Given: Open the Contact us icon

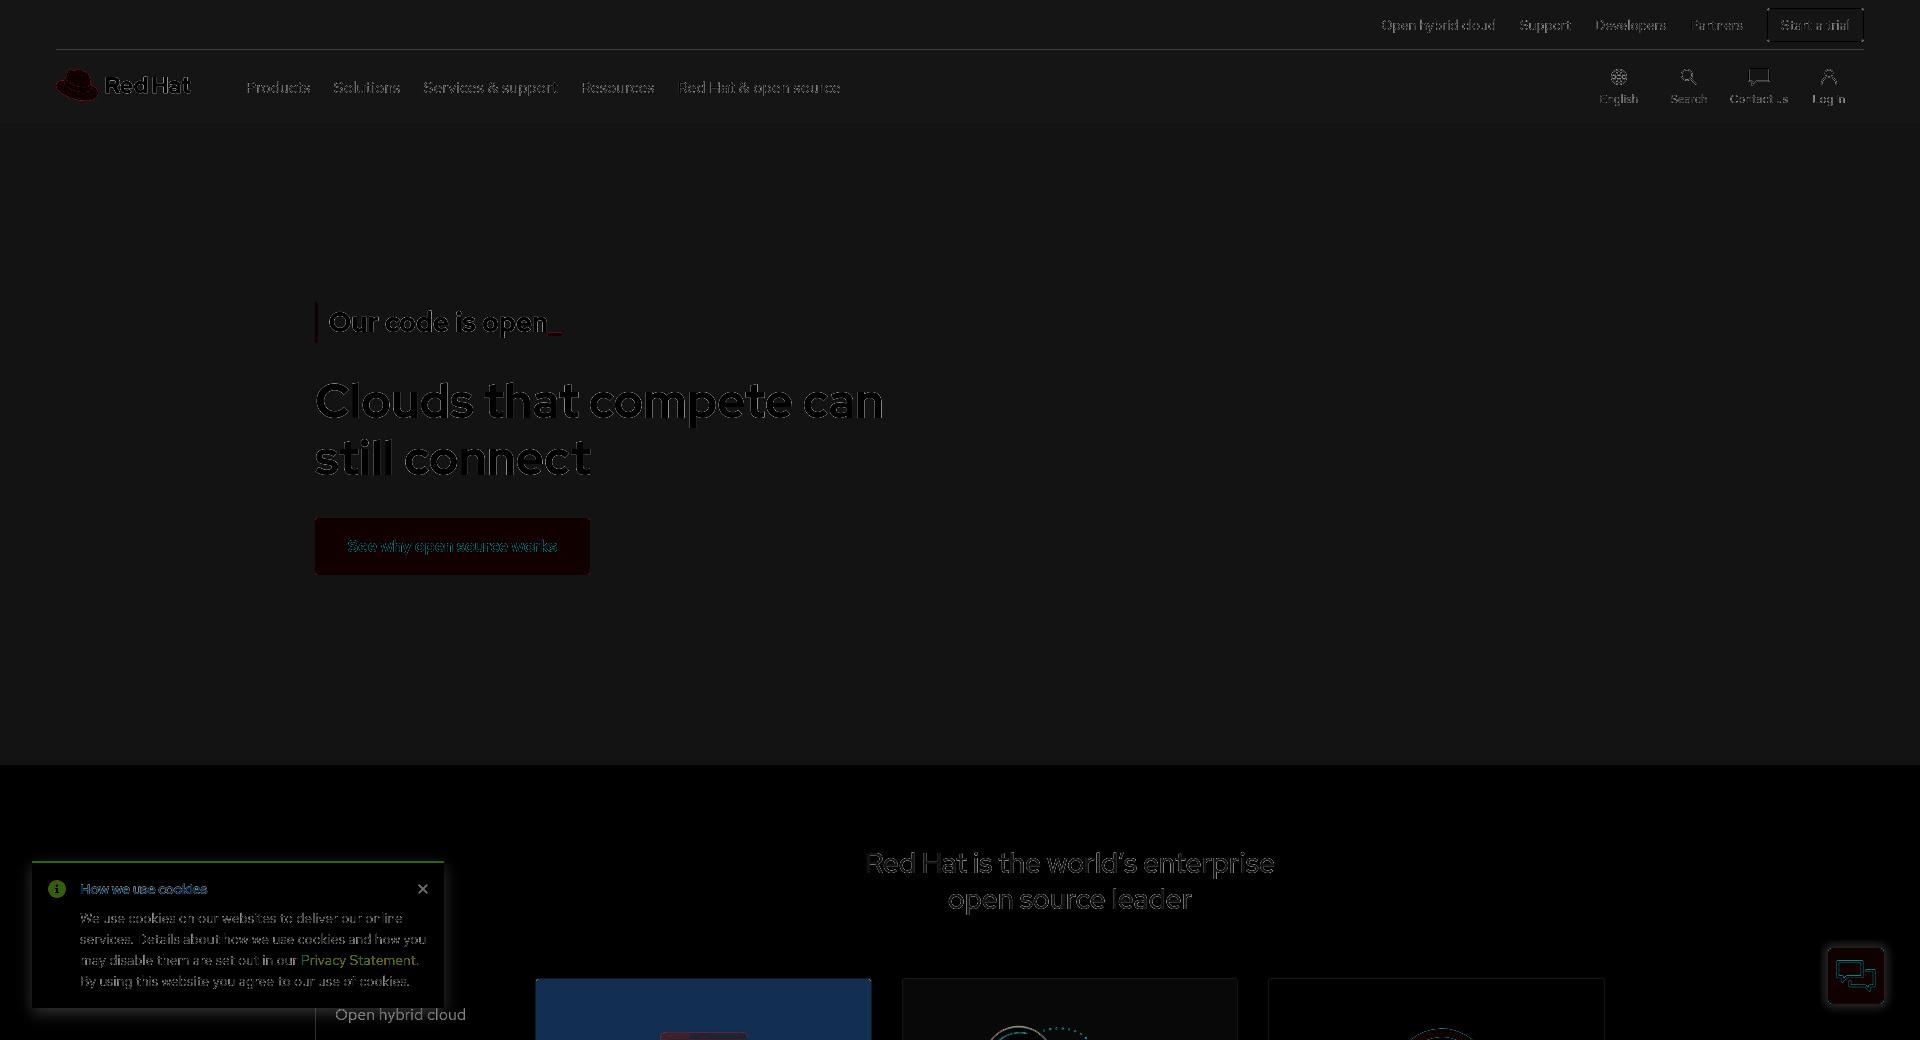Looking at the screenshot, I should click(1758, 87).
